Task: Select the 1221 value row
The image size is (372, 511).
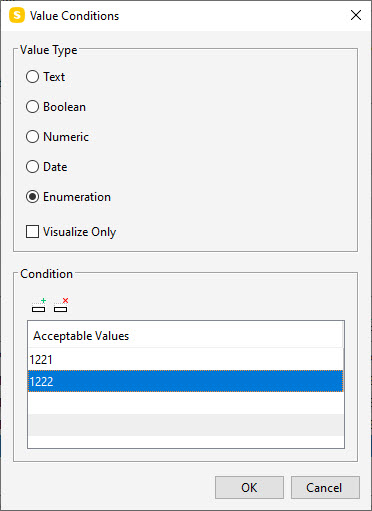Action: (186, 359)
